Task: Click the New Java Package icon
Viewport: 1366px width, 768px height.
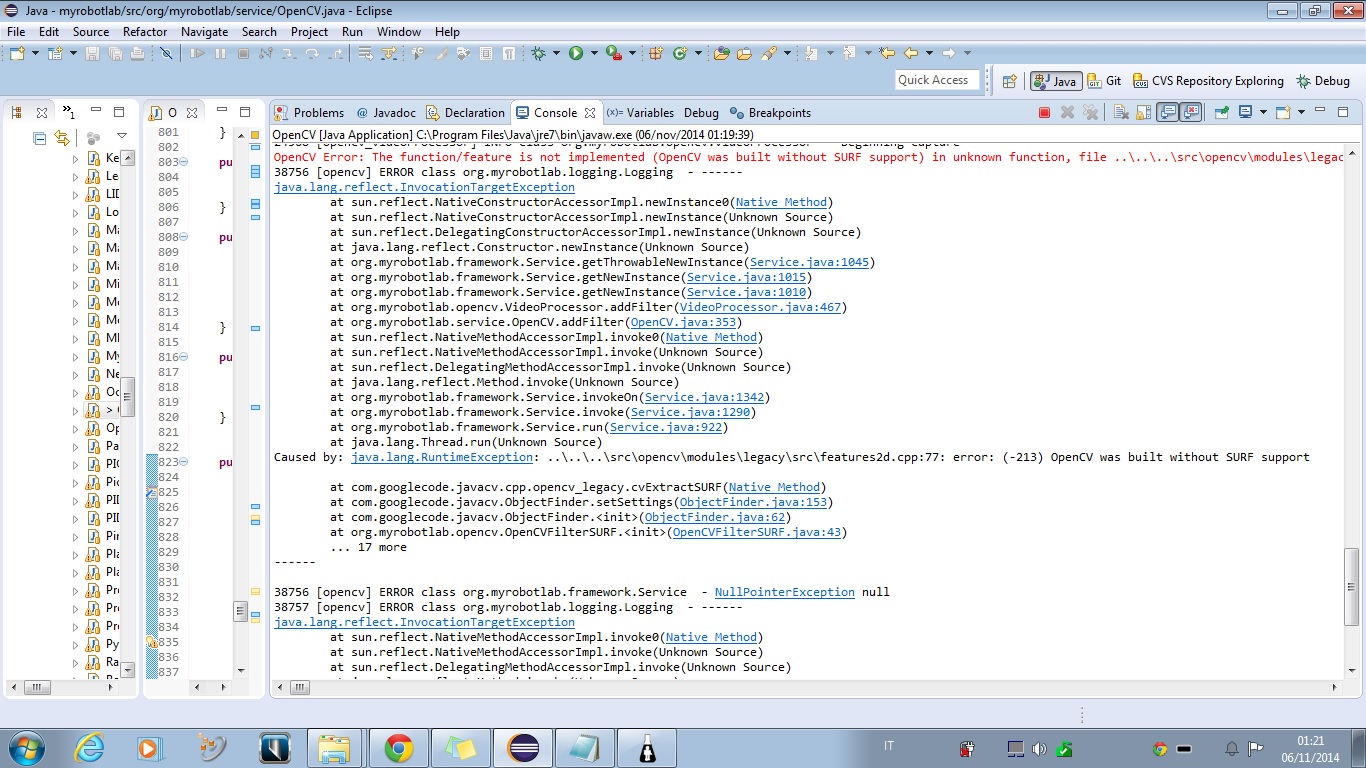Action: tap(655, 53)
